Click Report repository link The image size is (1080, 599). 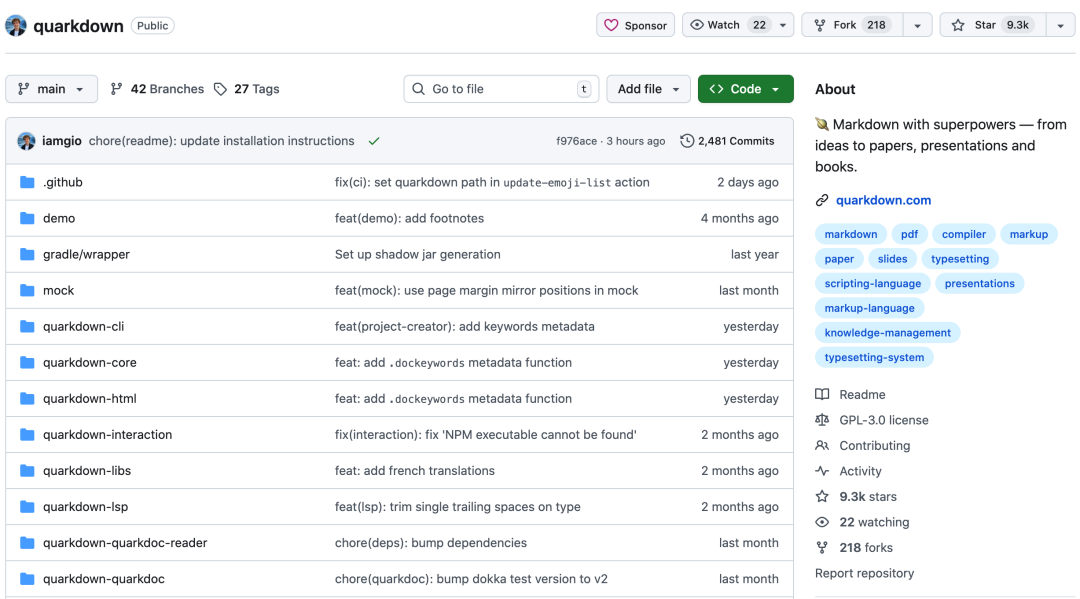pyautogui.click(x=864, y=574)
